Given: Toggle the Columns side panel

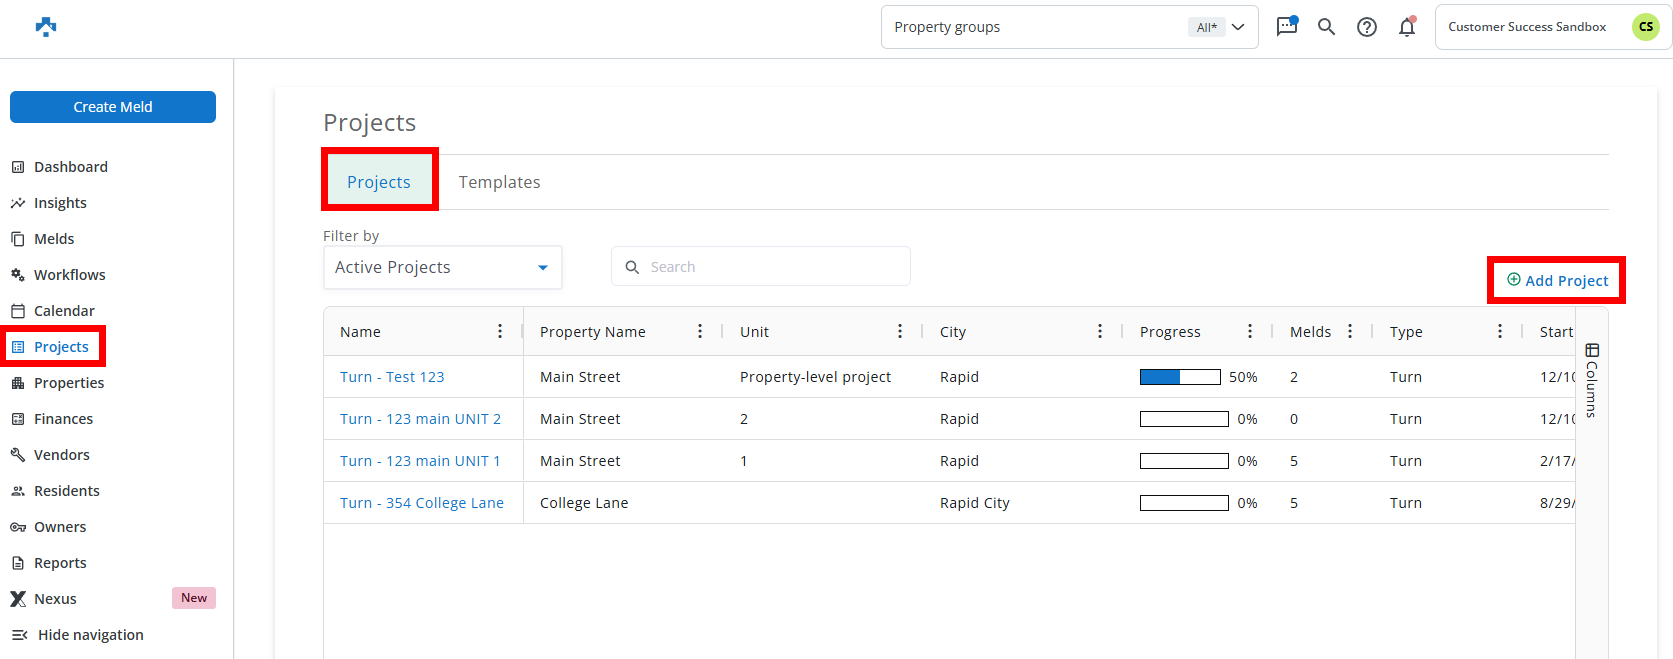Looking at the screenshot, I should [x=1591, y=380].
